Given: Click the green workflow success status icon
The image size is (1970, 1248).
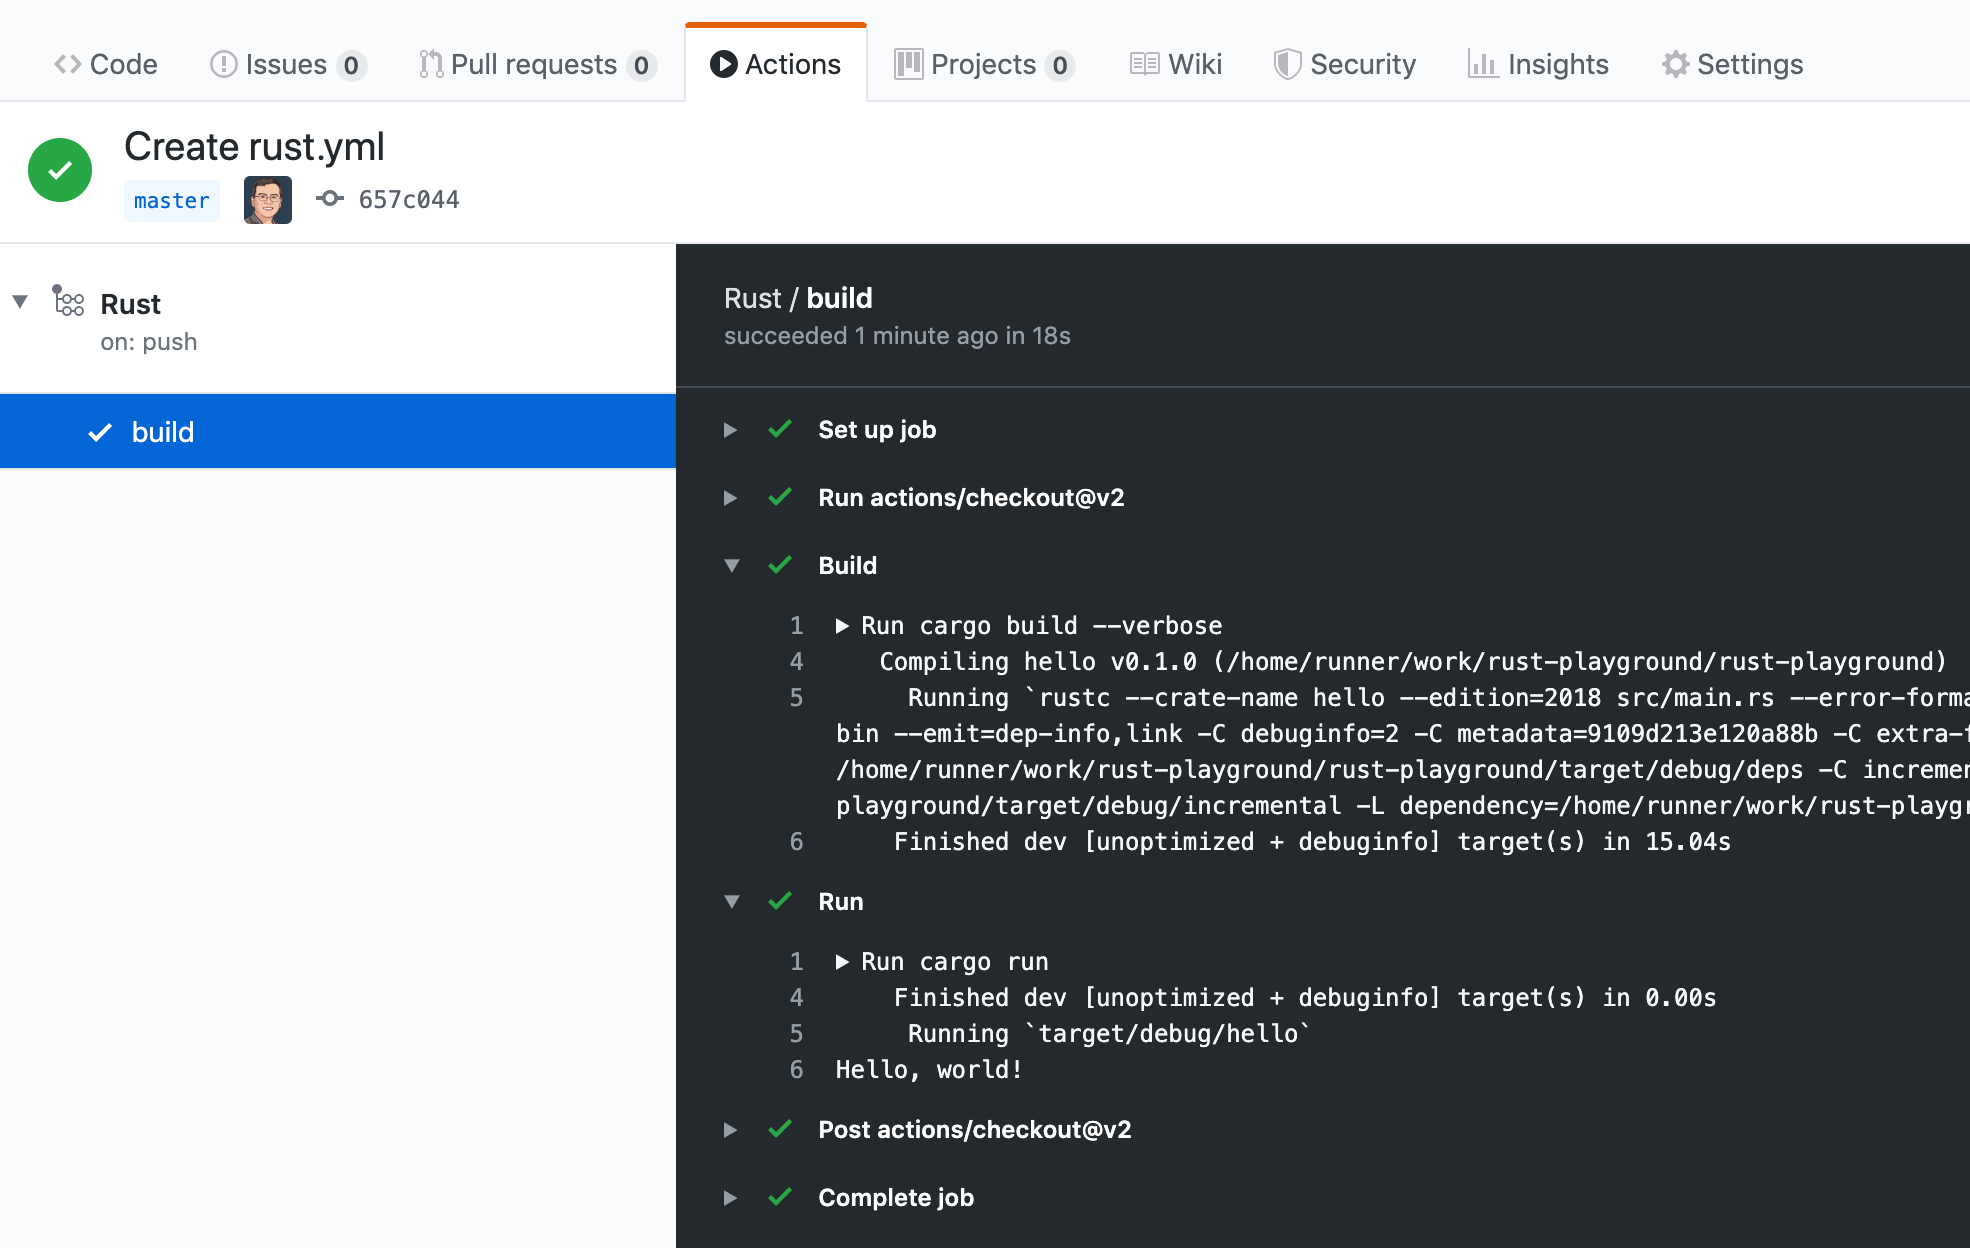Looking at the screenshot, I should (x=60, y=170).
